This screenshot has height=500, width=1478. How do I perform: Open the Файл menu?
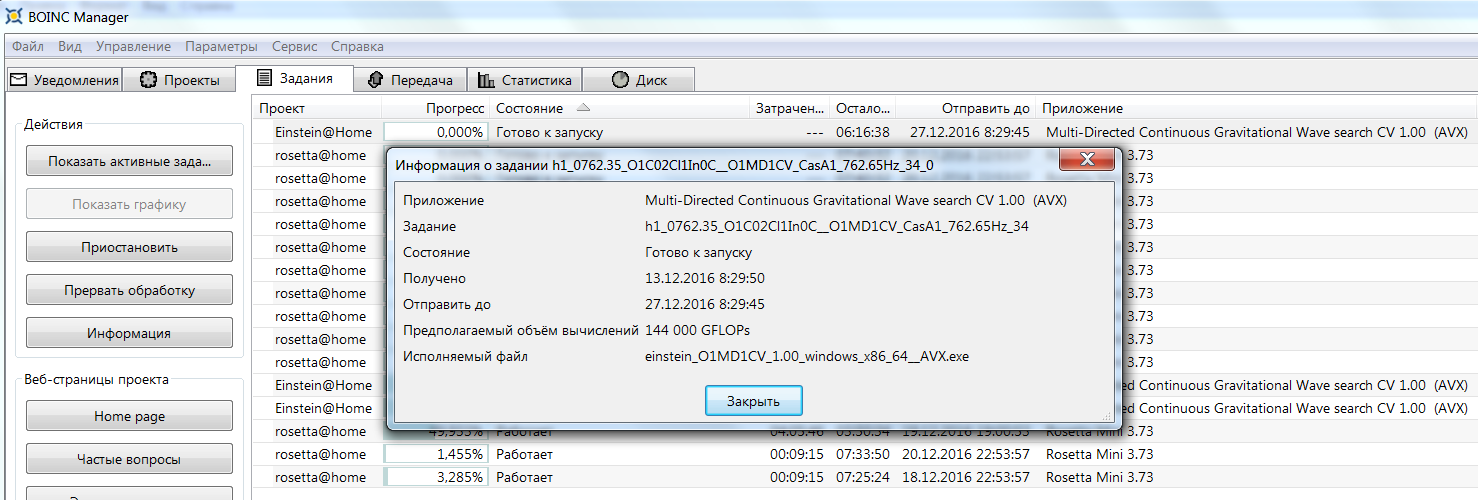pos(28,46)
